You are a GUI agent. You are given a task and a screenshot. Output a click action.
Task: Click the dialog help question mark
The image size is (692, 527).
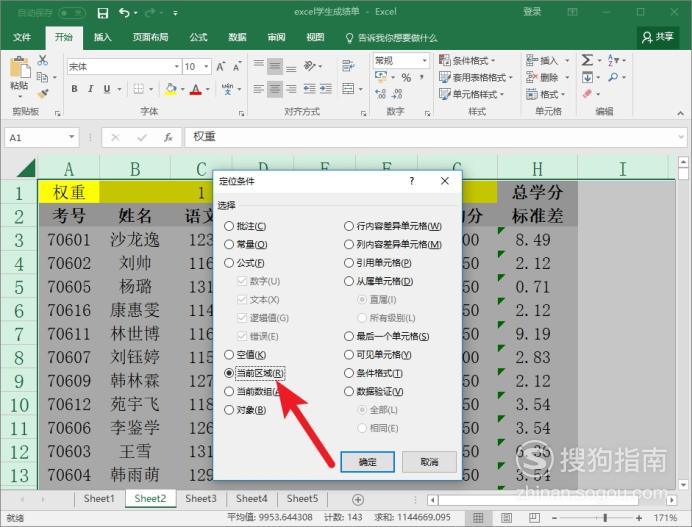(411, 181)
